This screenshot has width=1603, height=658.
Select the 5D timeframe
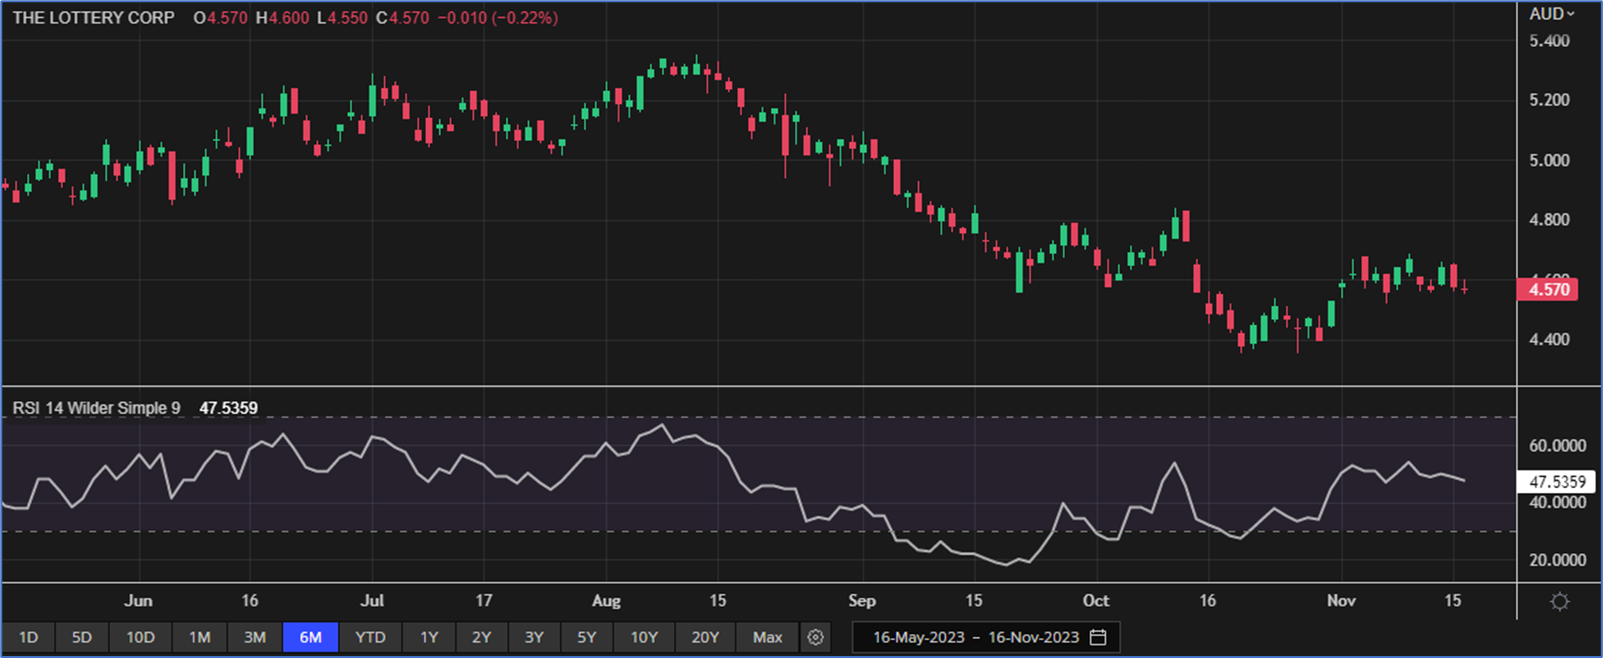pyautogui.click(x=82, y=637)
